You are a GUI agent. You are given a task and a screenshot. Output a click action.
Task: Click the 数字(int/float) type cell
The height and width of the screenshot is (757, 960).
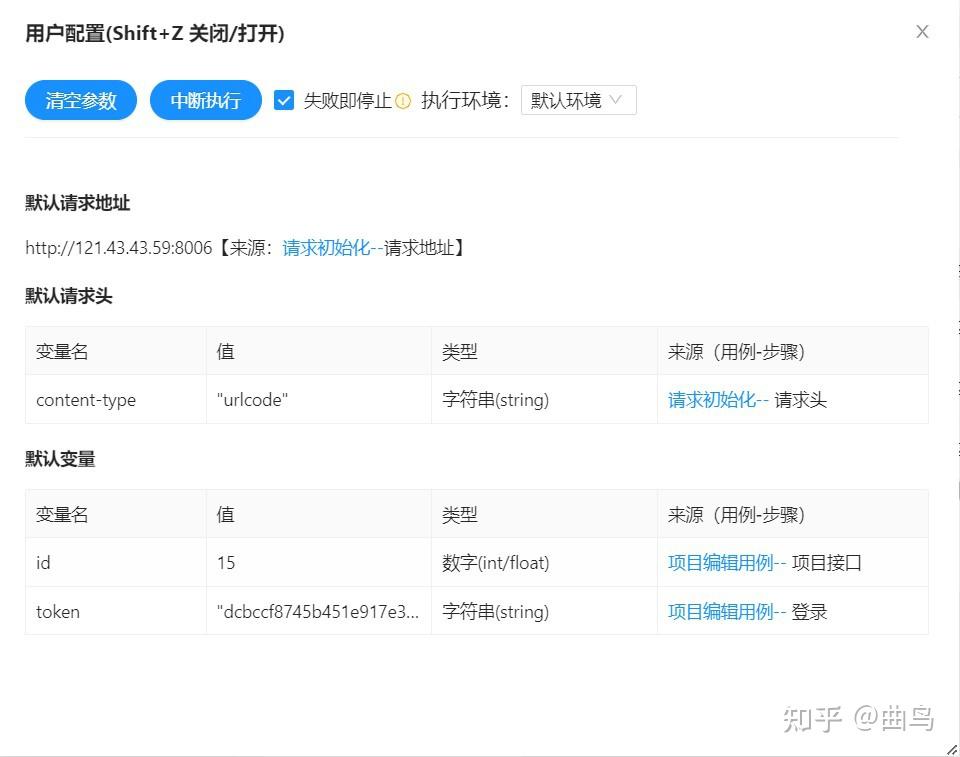click(544, 562)
